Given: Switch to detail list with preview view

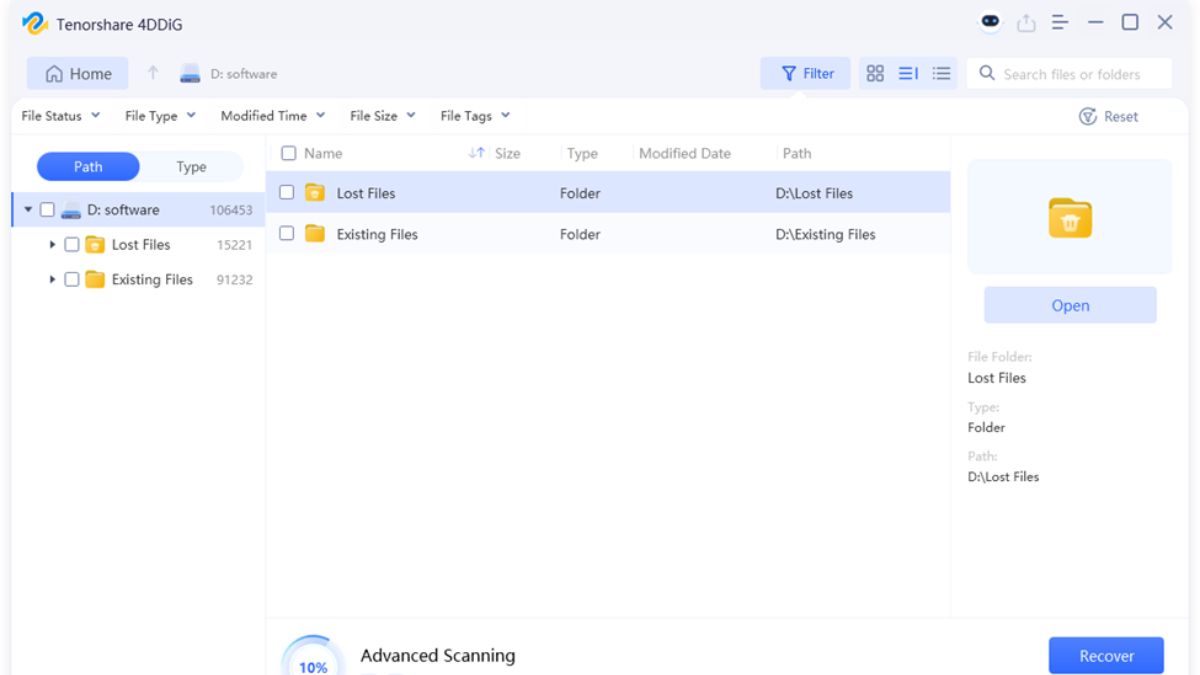Looking at the screenshot, I should coord(908,73).
